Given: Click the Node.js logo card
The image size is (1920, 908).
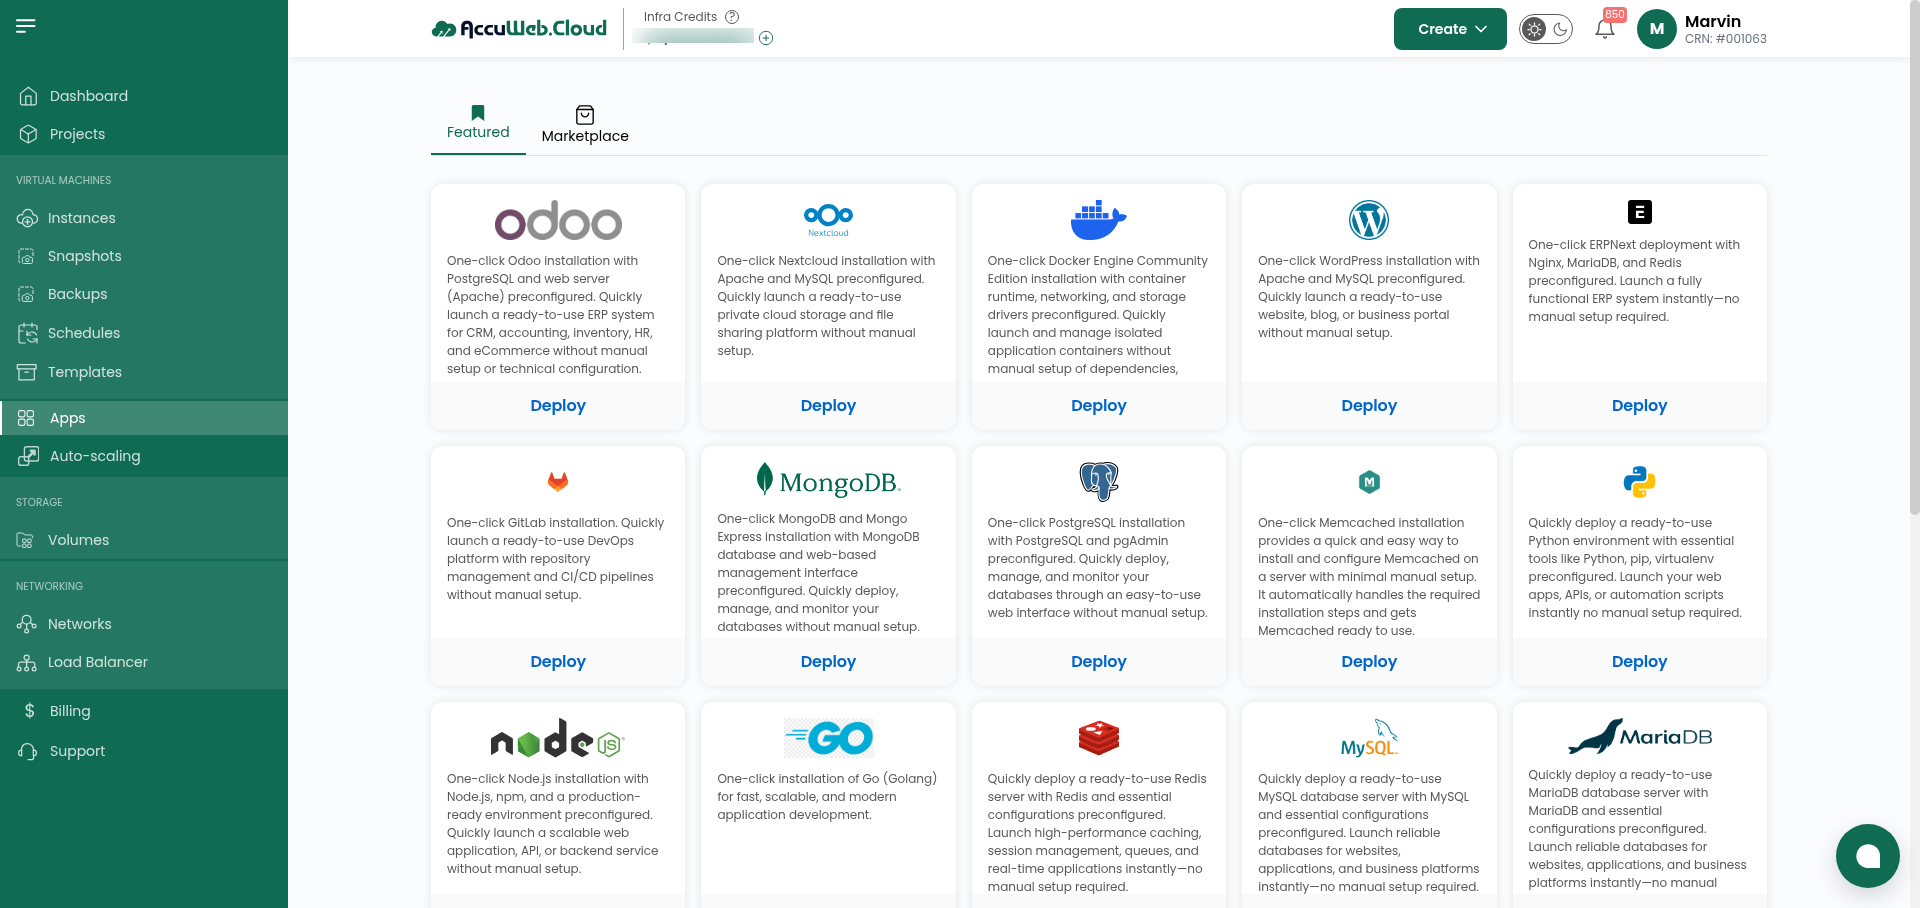Looking at the screenshot, I should [558, 738].
